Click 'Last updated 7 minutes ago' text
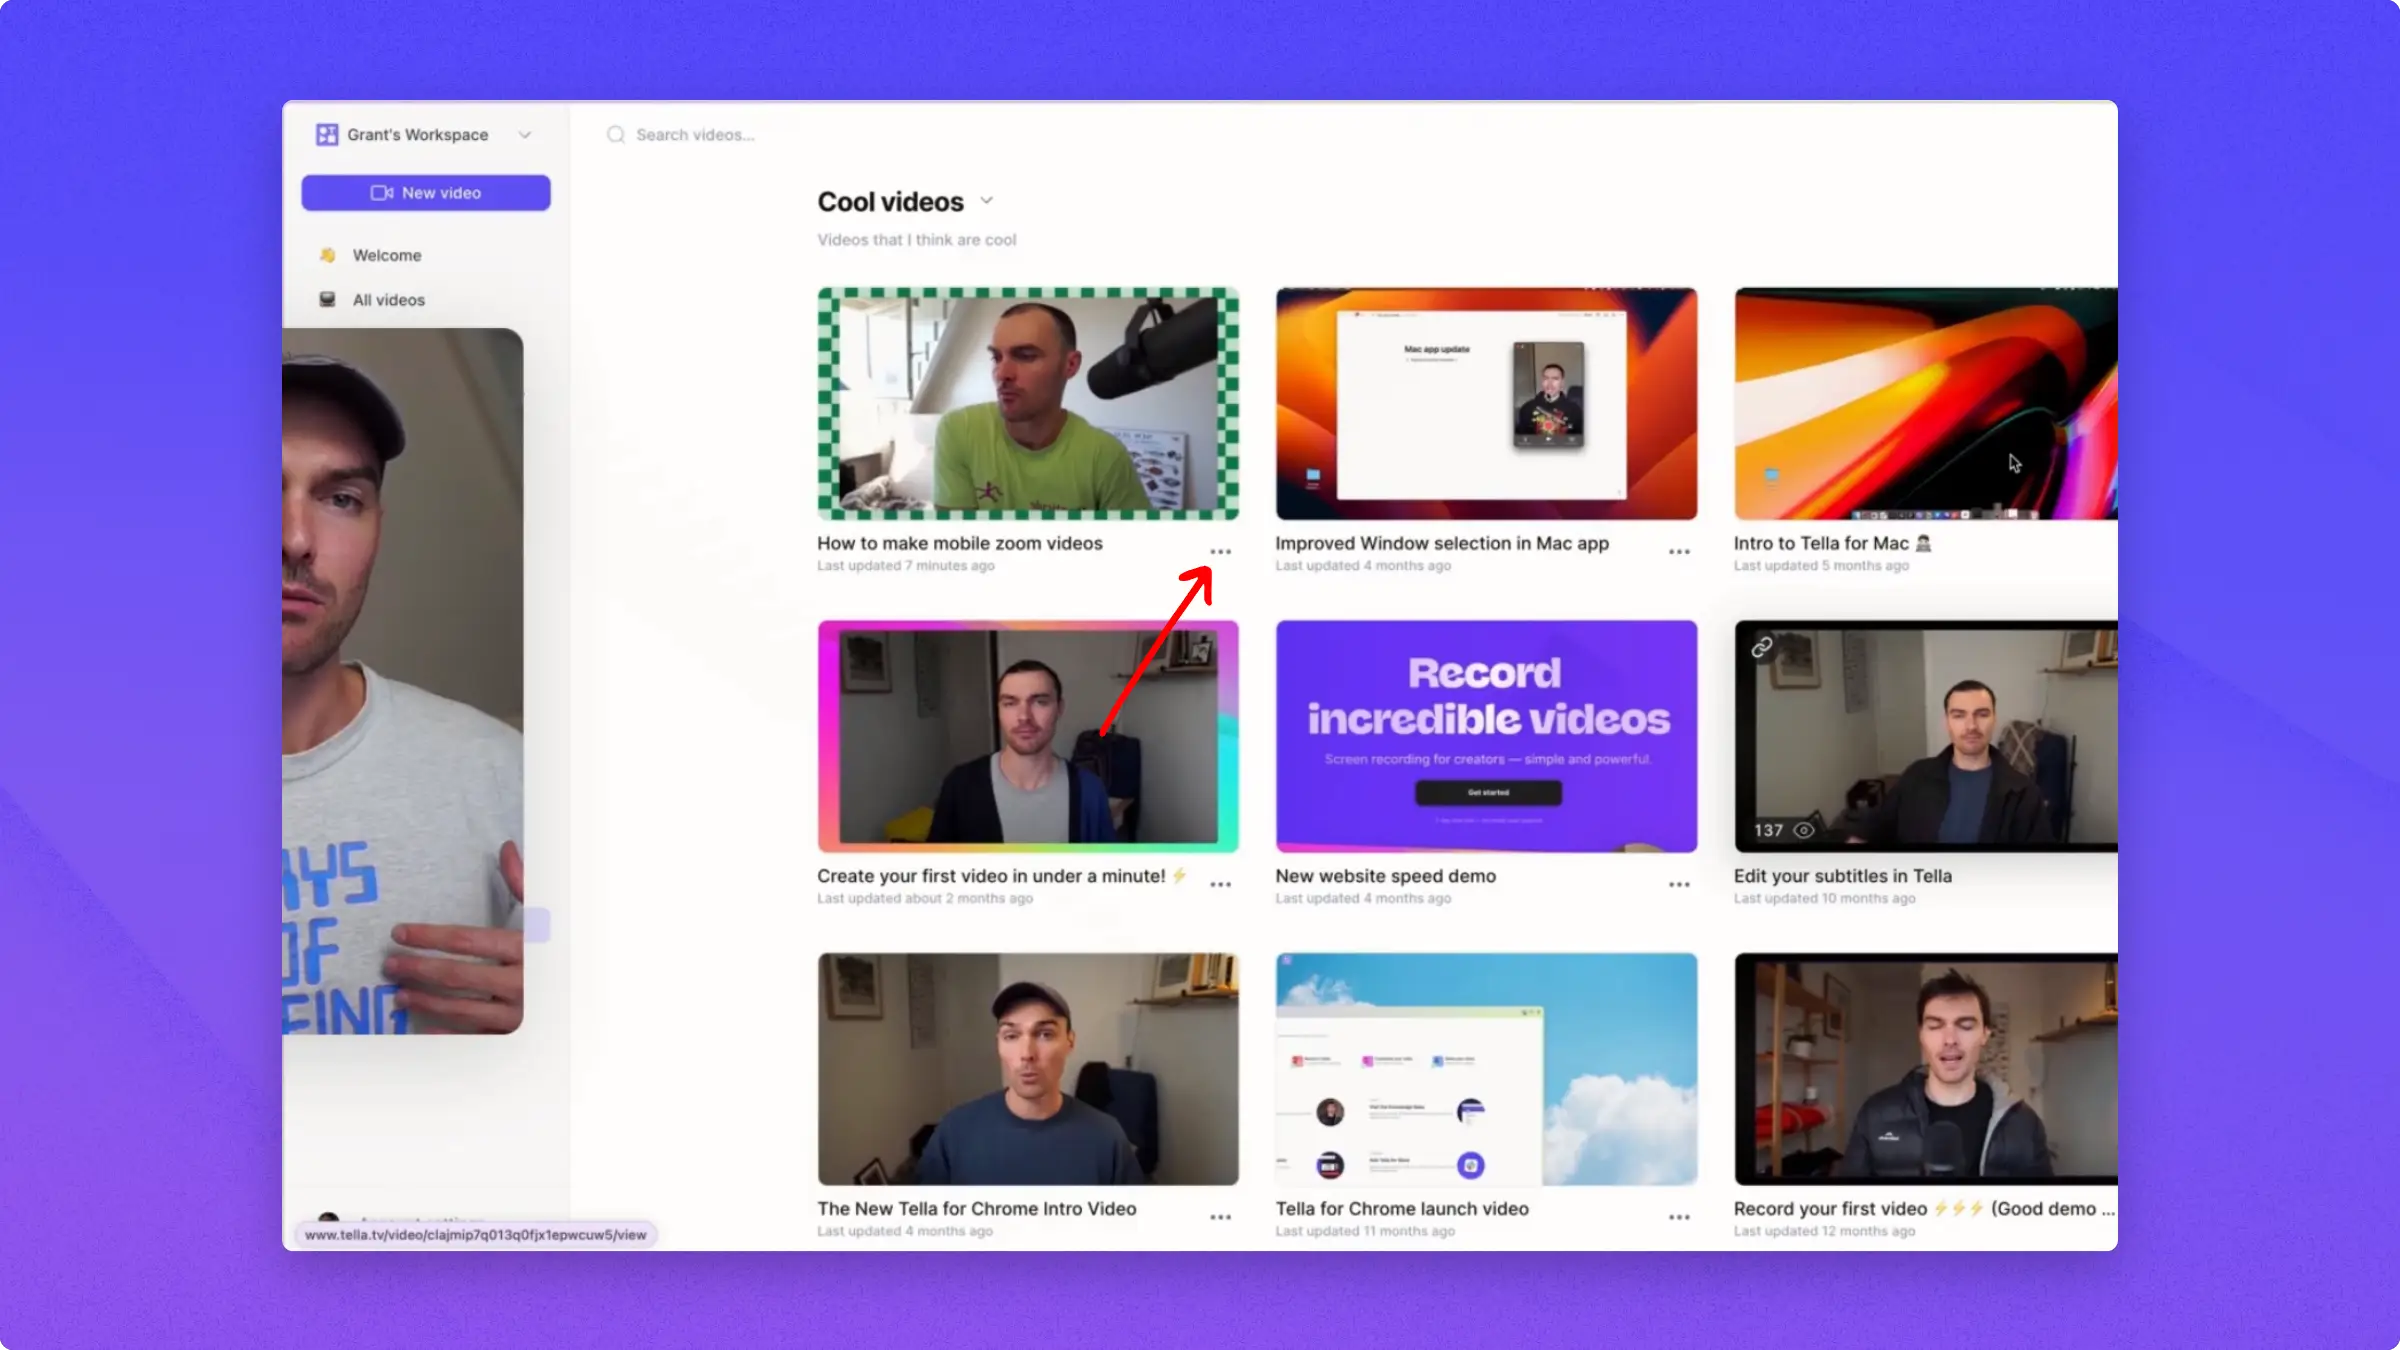The image size is (2400, 1350). pos(906,566)
